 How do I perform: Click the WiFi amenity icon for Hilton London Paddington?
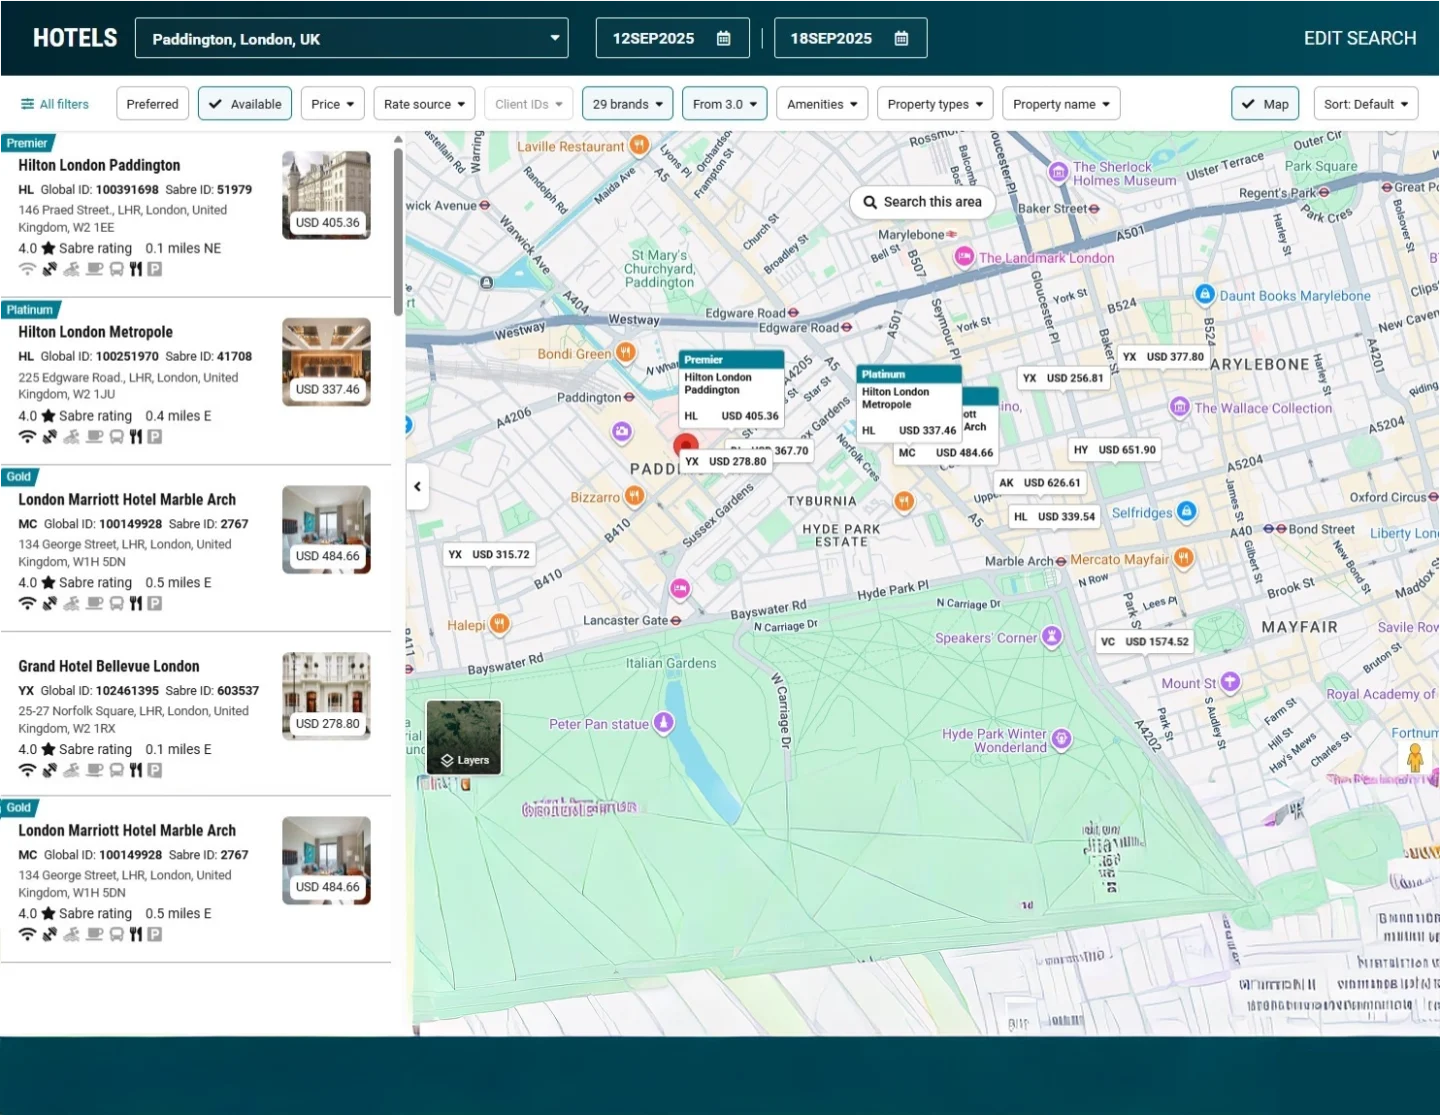pos(27,268)
